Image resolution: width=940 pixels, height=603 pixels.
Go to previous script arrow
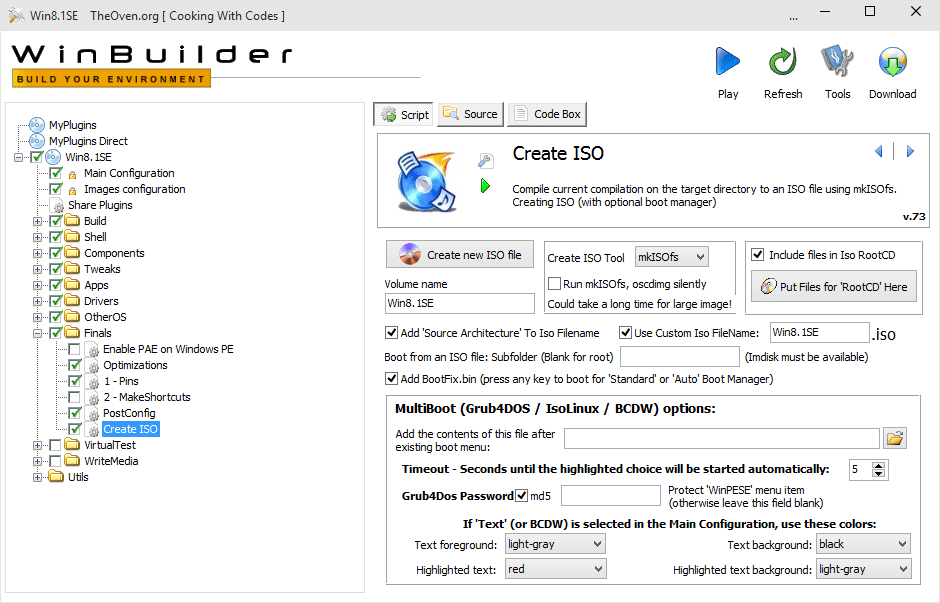pyautogui.click(x=879, y=151)
